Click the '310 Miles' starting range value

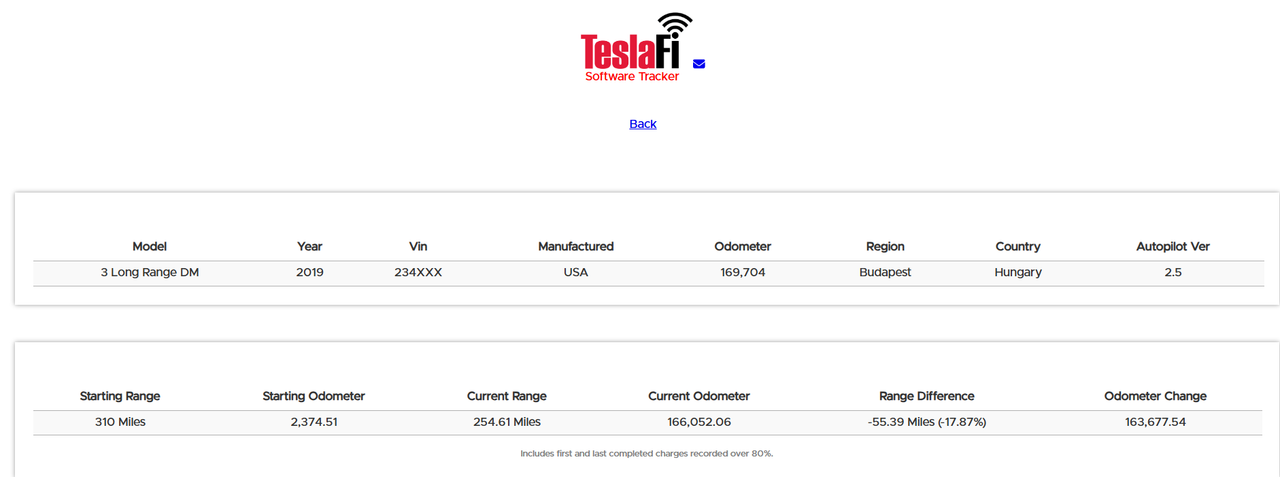[x=120, y=422]
